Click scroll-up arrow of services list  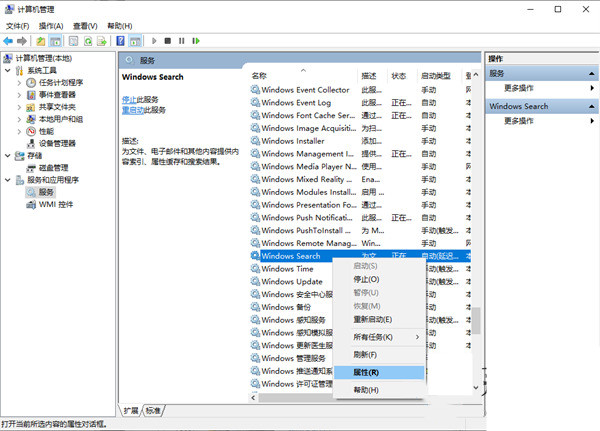(476, 75)
